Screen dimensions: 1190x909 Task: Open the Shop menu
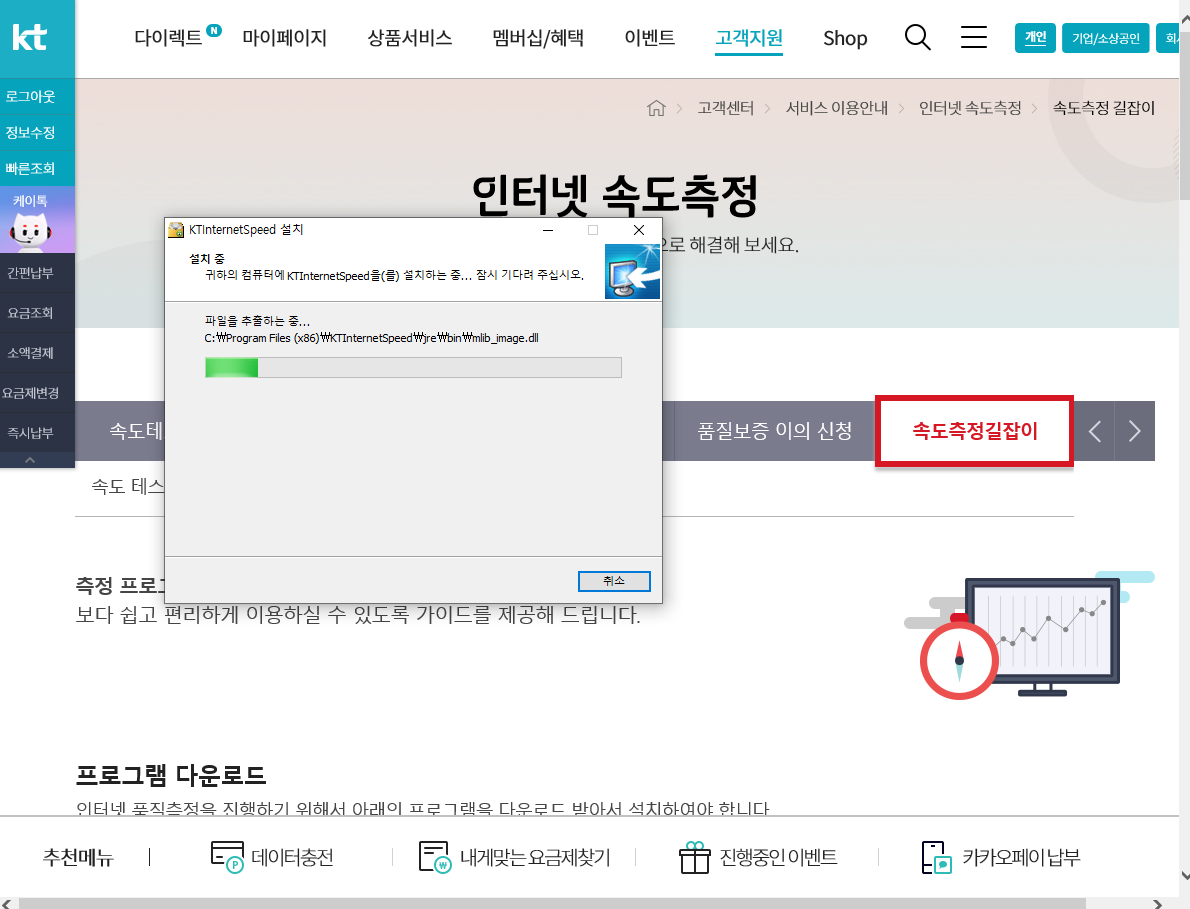[x=845, y=38]
